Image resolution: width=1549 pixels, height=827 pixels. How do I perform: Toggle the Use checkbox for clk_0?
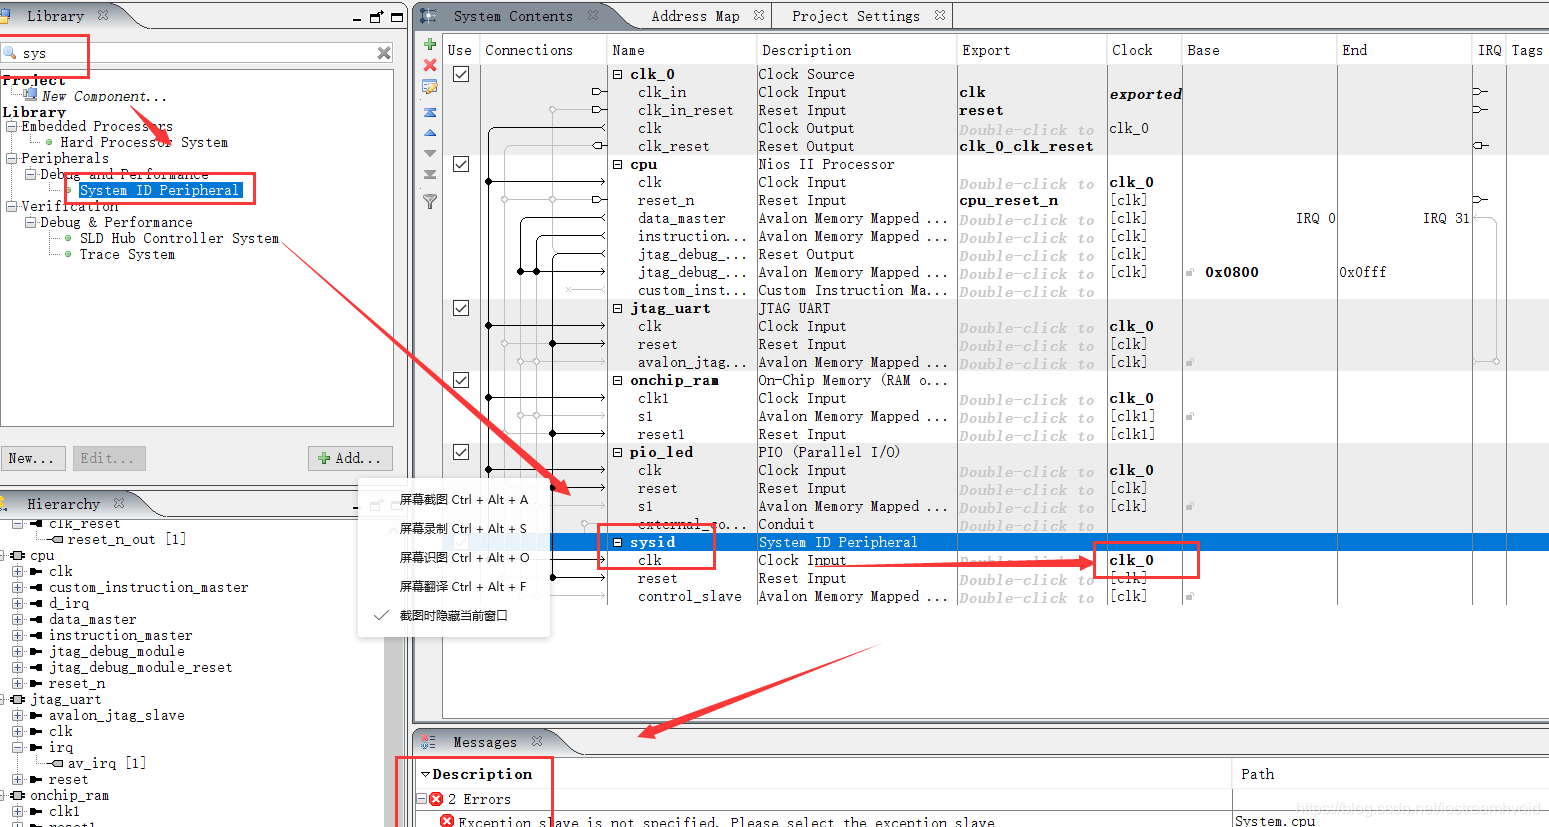click(461, 74)
